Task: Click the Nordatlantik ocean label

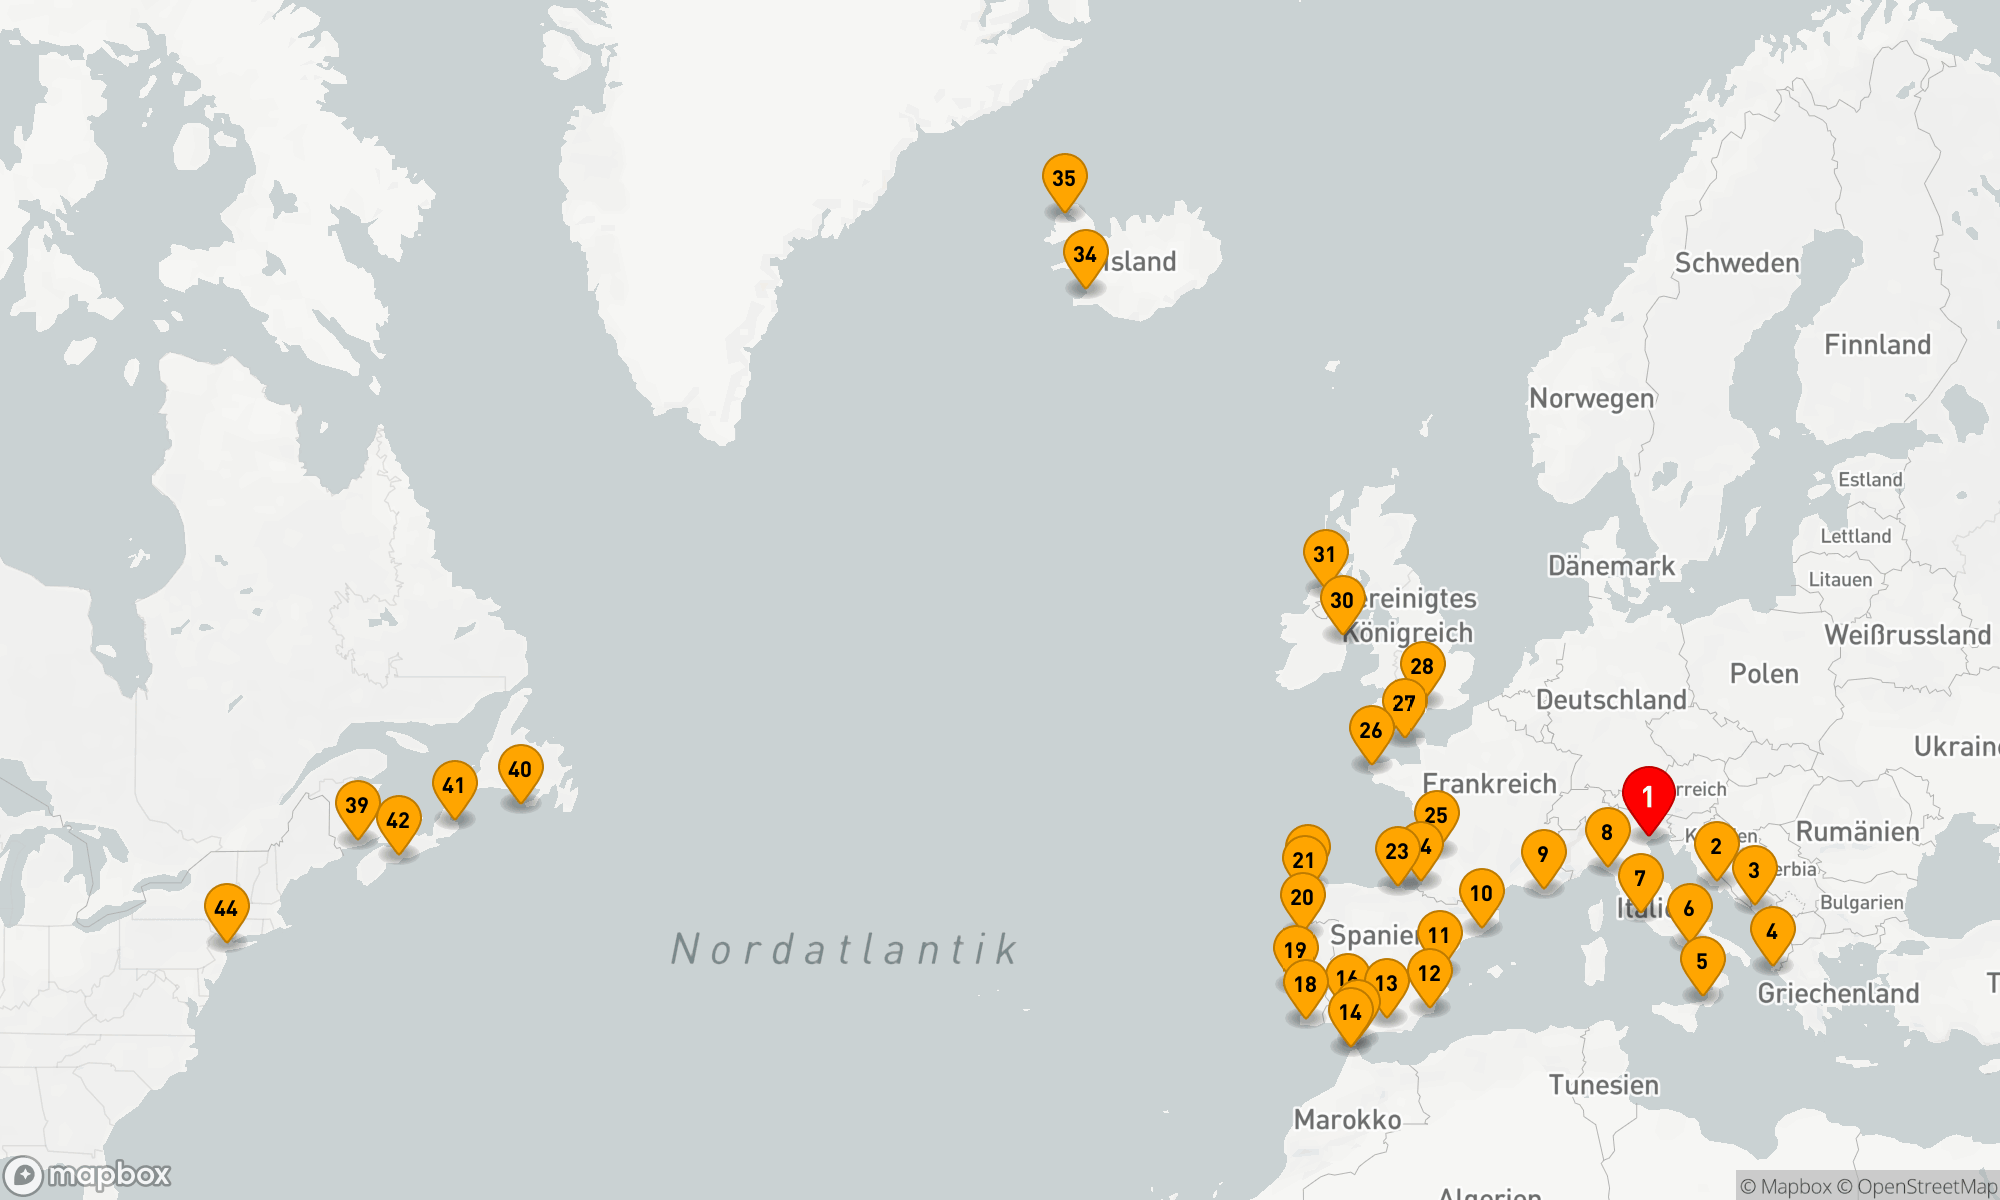Action: coord(845,949)
